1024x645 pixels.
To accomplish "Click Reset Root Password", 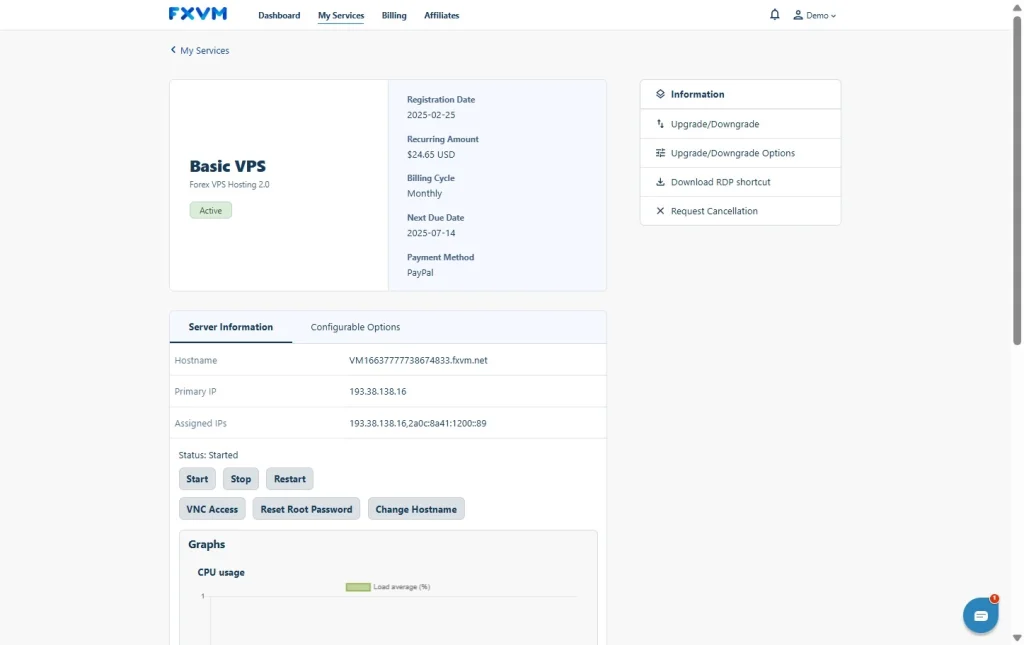I will [306, 509].
